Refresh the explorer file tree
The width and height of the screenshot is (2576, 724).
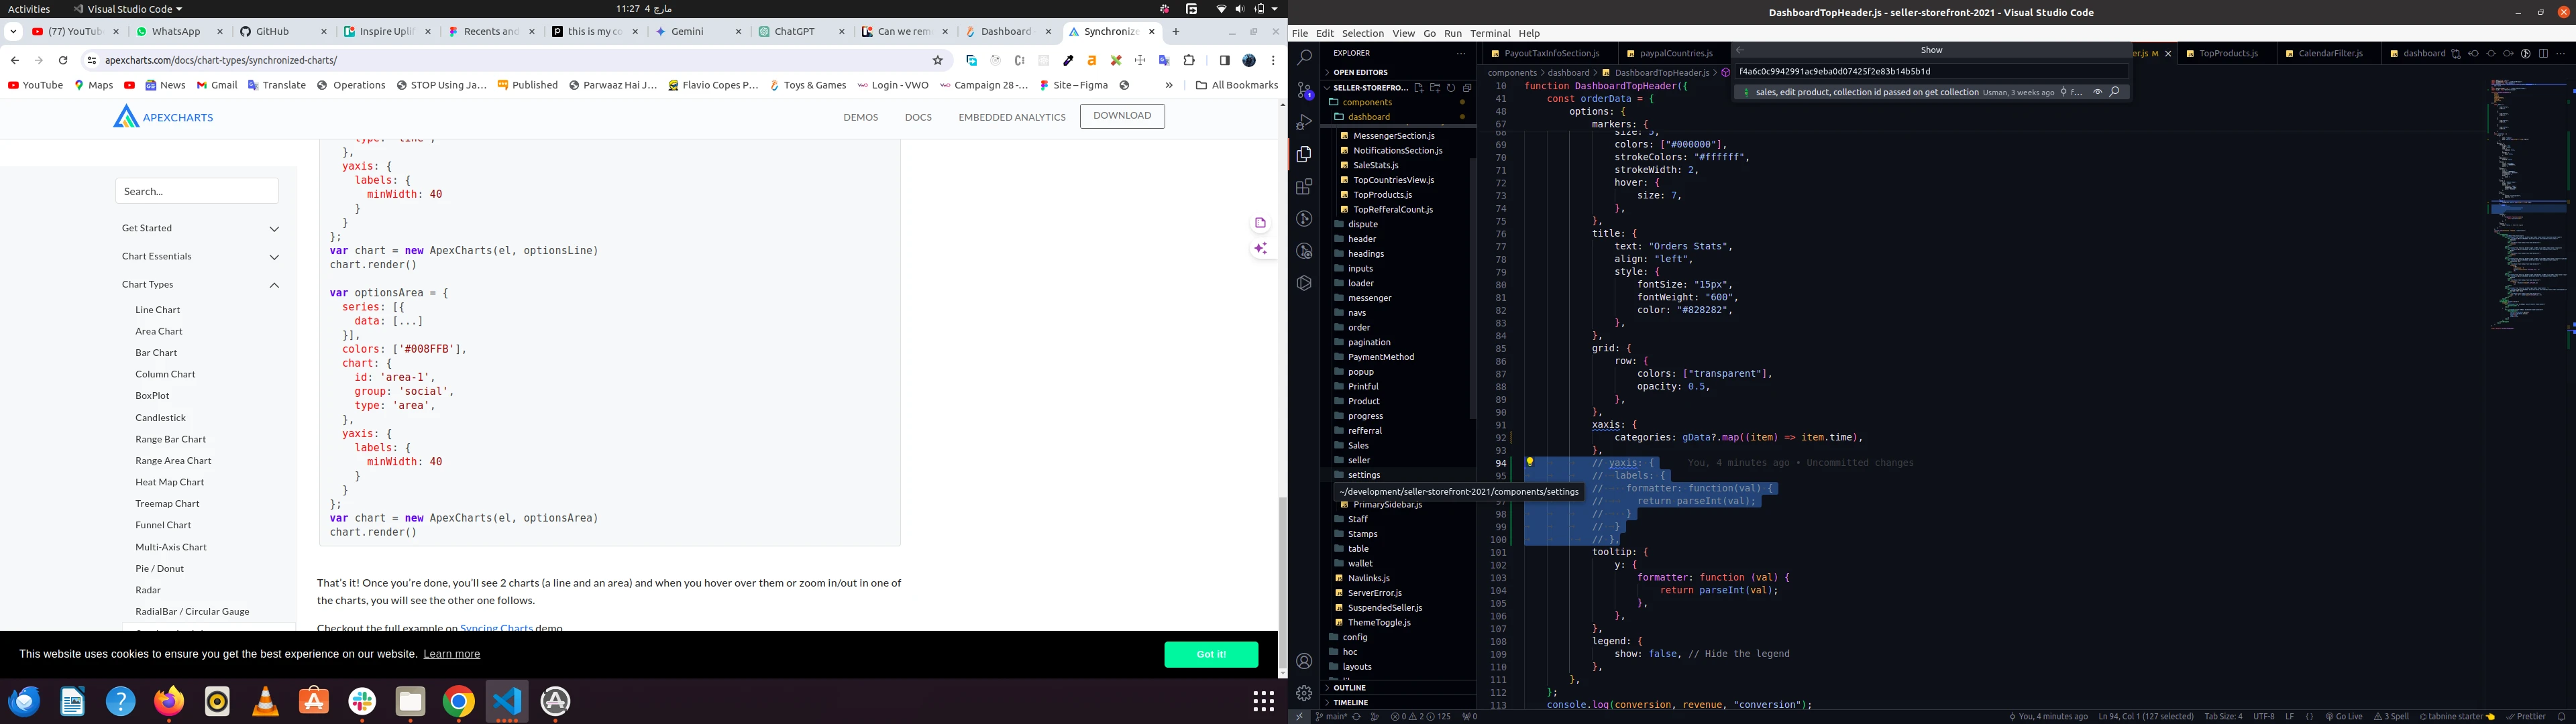pyautogui.click(x=1450, y=88)
